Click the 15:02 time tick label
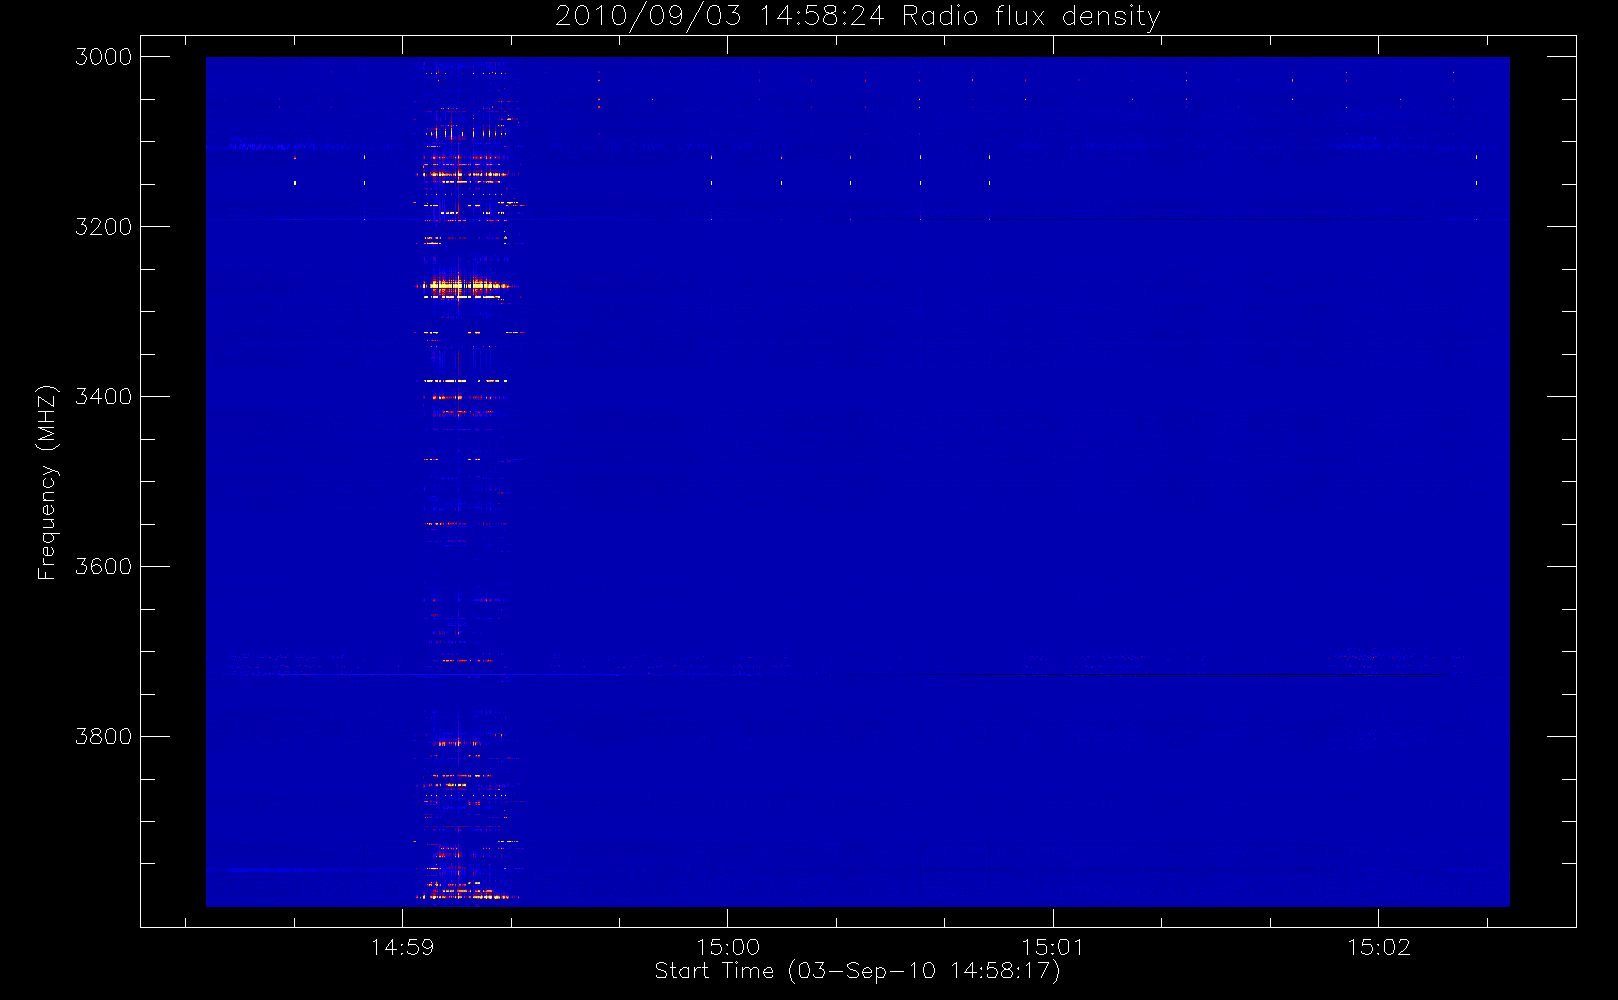Screen dimensions: 1618x1000 click(1378, 947)
